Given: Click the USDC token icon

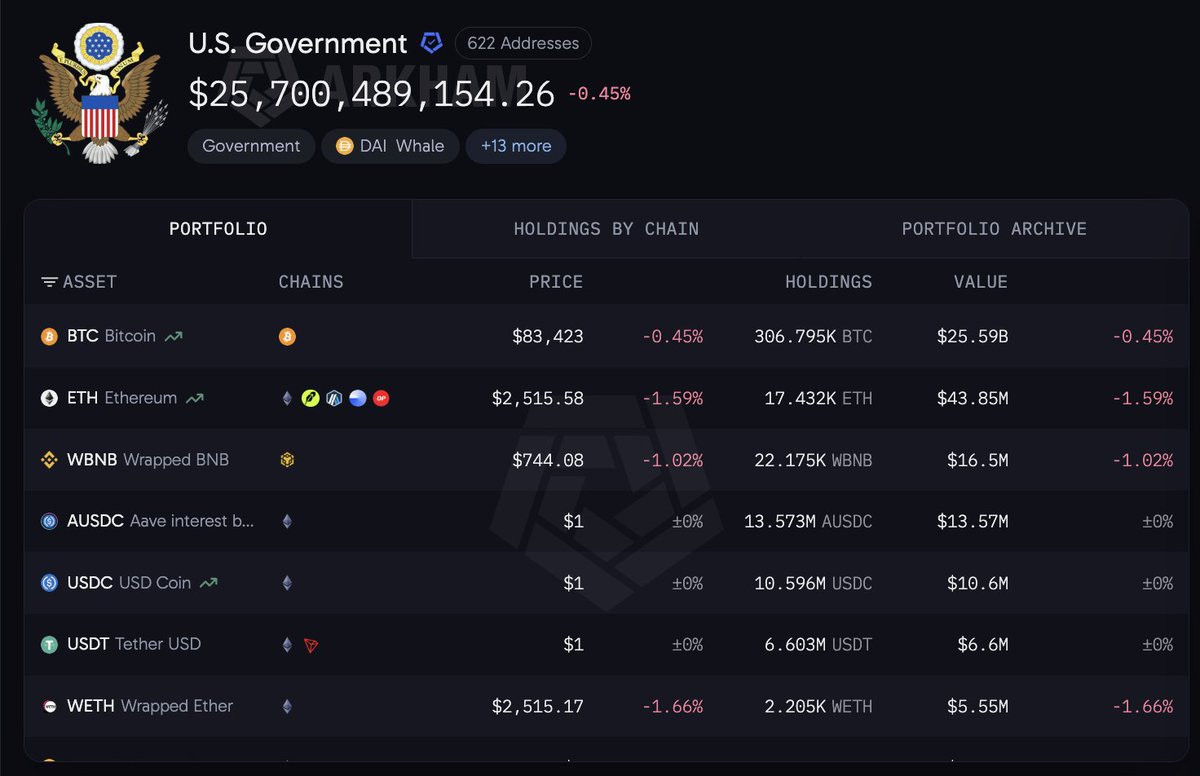Looking at the screenshot, I should (49, 583).
